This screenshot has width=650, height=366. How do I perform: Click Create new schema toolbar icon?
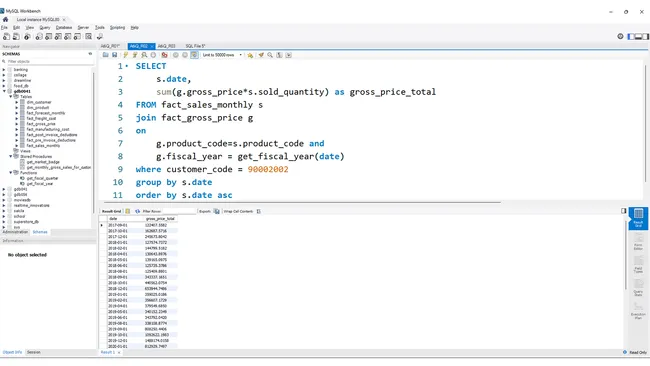(x=39, y=36)
